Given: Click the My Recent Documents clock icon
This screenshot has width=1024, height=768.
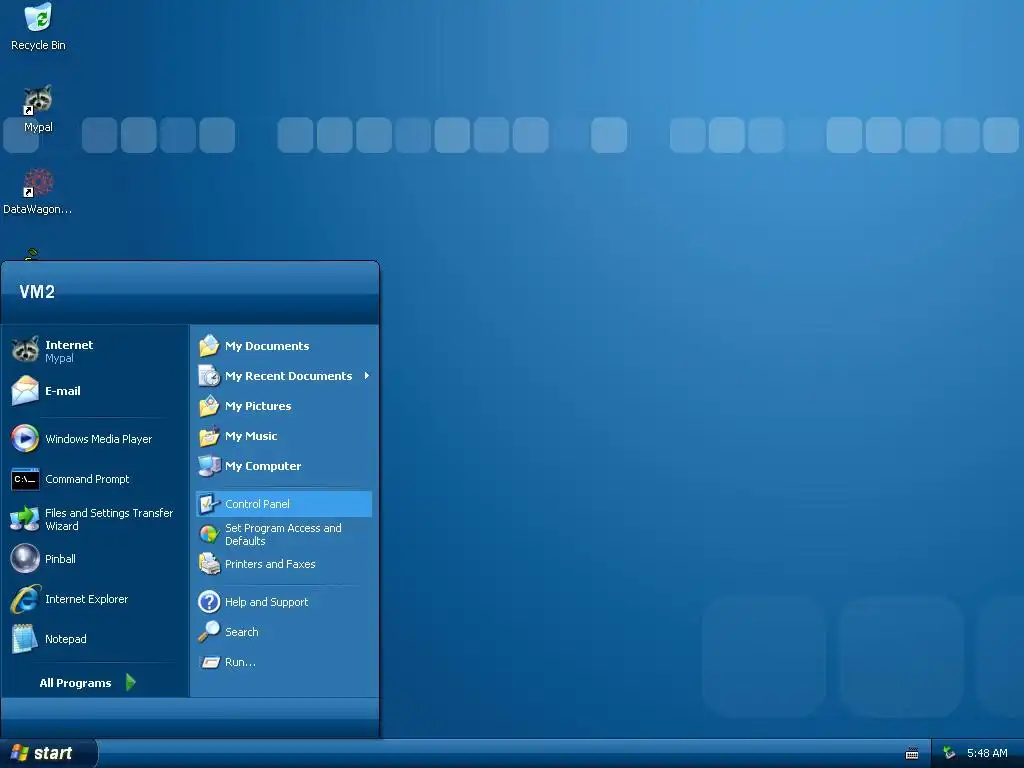Looking at the screenshot, I should click(x=209, y=376).
